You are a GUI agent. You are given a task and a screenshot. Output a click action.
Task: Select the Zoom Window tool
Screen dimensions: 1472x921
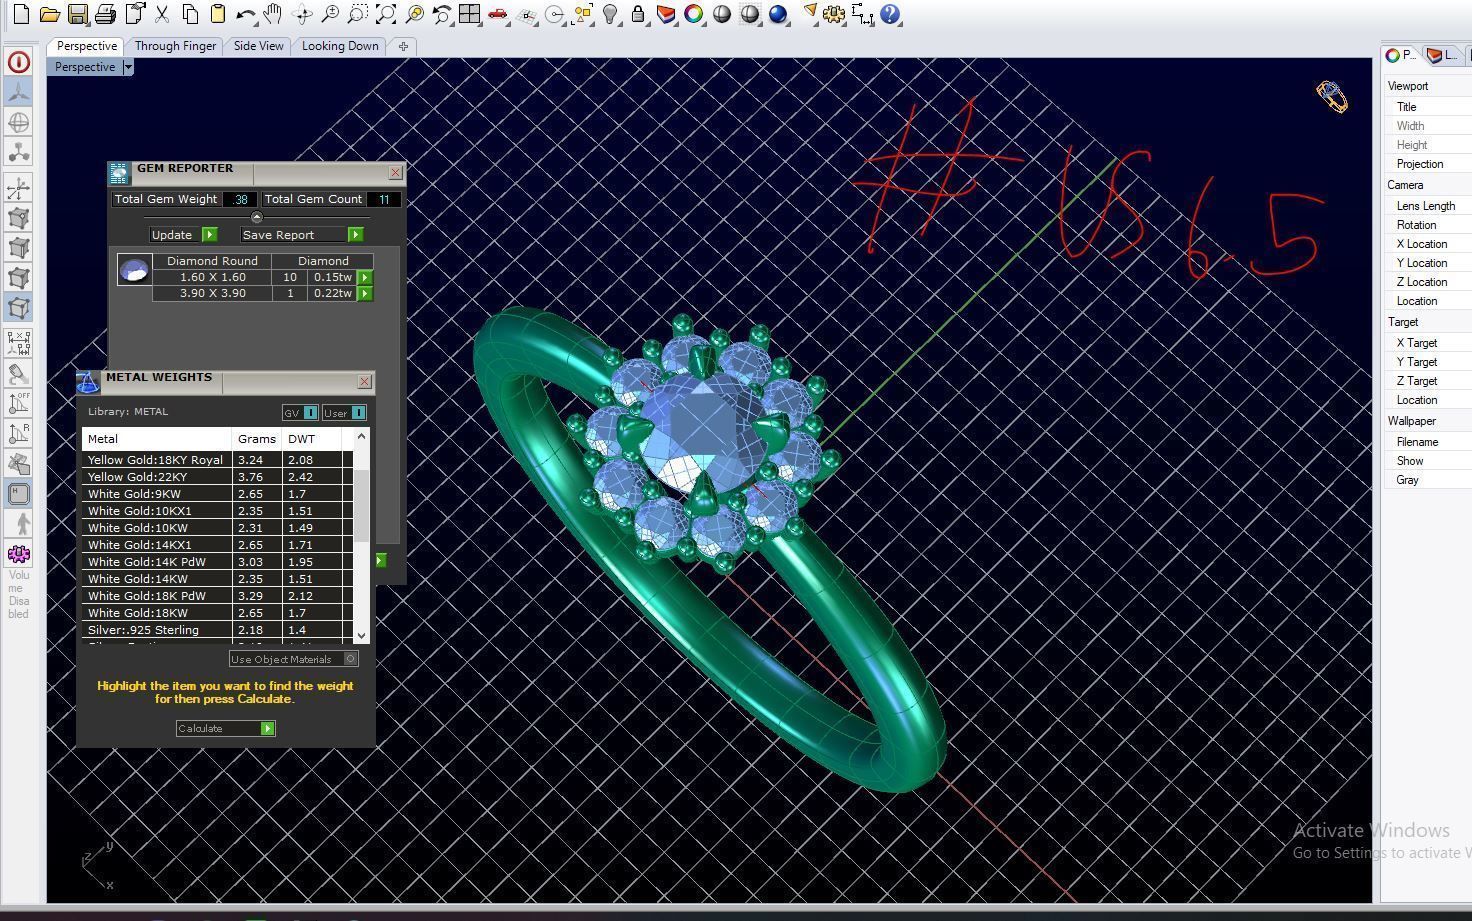tap(357, 15)
